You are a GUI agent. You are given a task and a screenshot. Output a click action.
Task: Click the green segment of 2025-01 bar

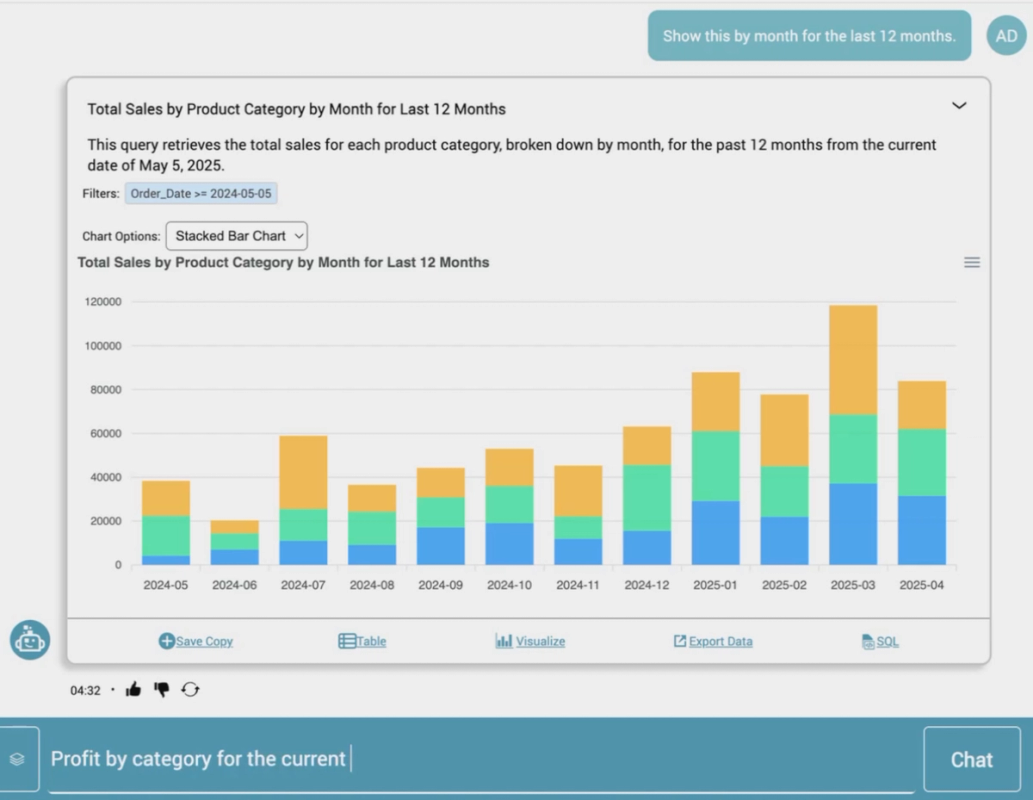tap(715, 466)
